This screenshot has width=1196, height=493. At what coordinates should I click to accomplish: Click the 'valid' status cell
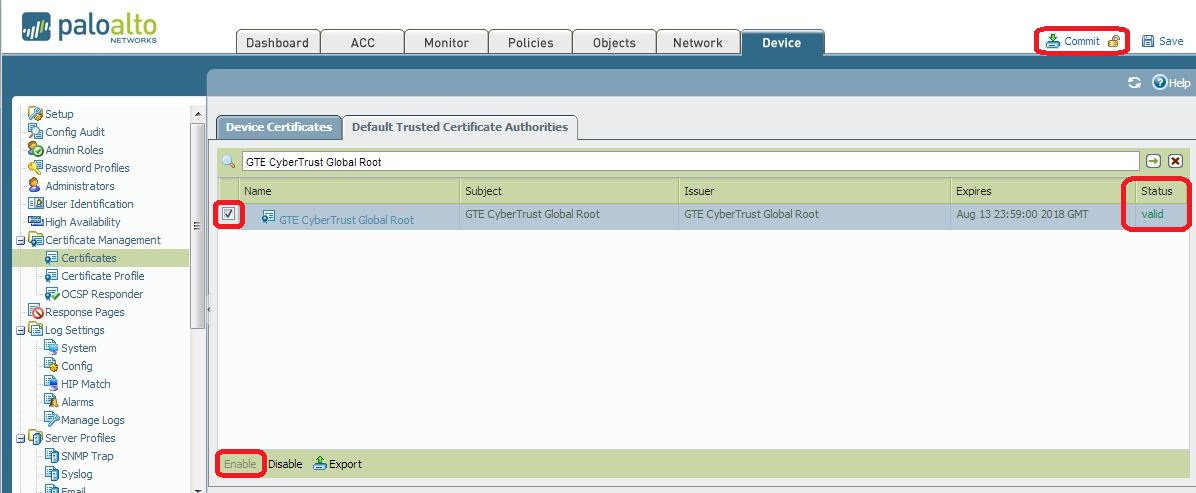[1153, 214]
